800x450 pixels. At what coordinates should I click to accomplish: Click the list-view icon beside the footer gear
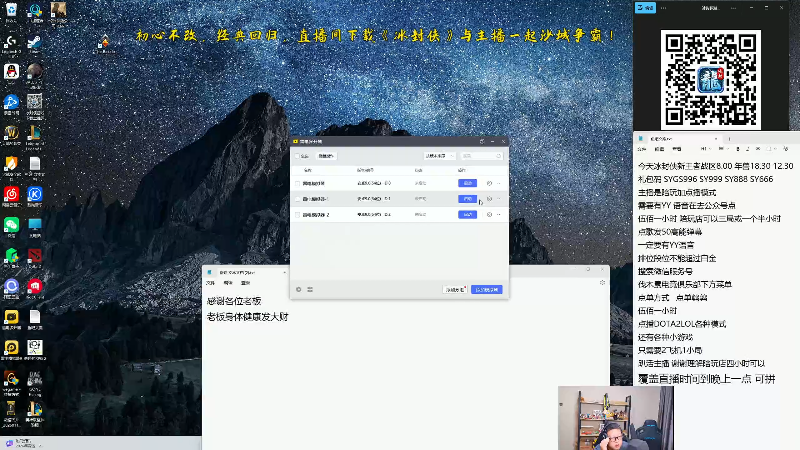click(310, 289)
